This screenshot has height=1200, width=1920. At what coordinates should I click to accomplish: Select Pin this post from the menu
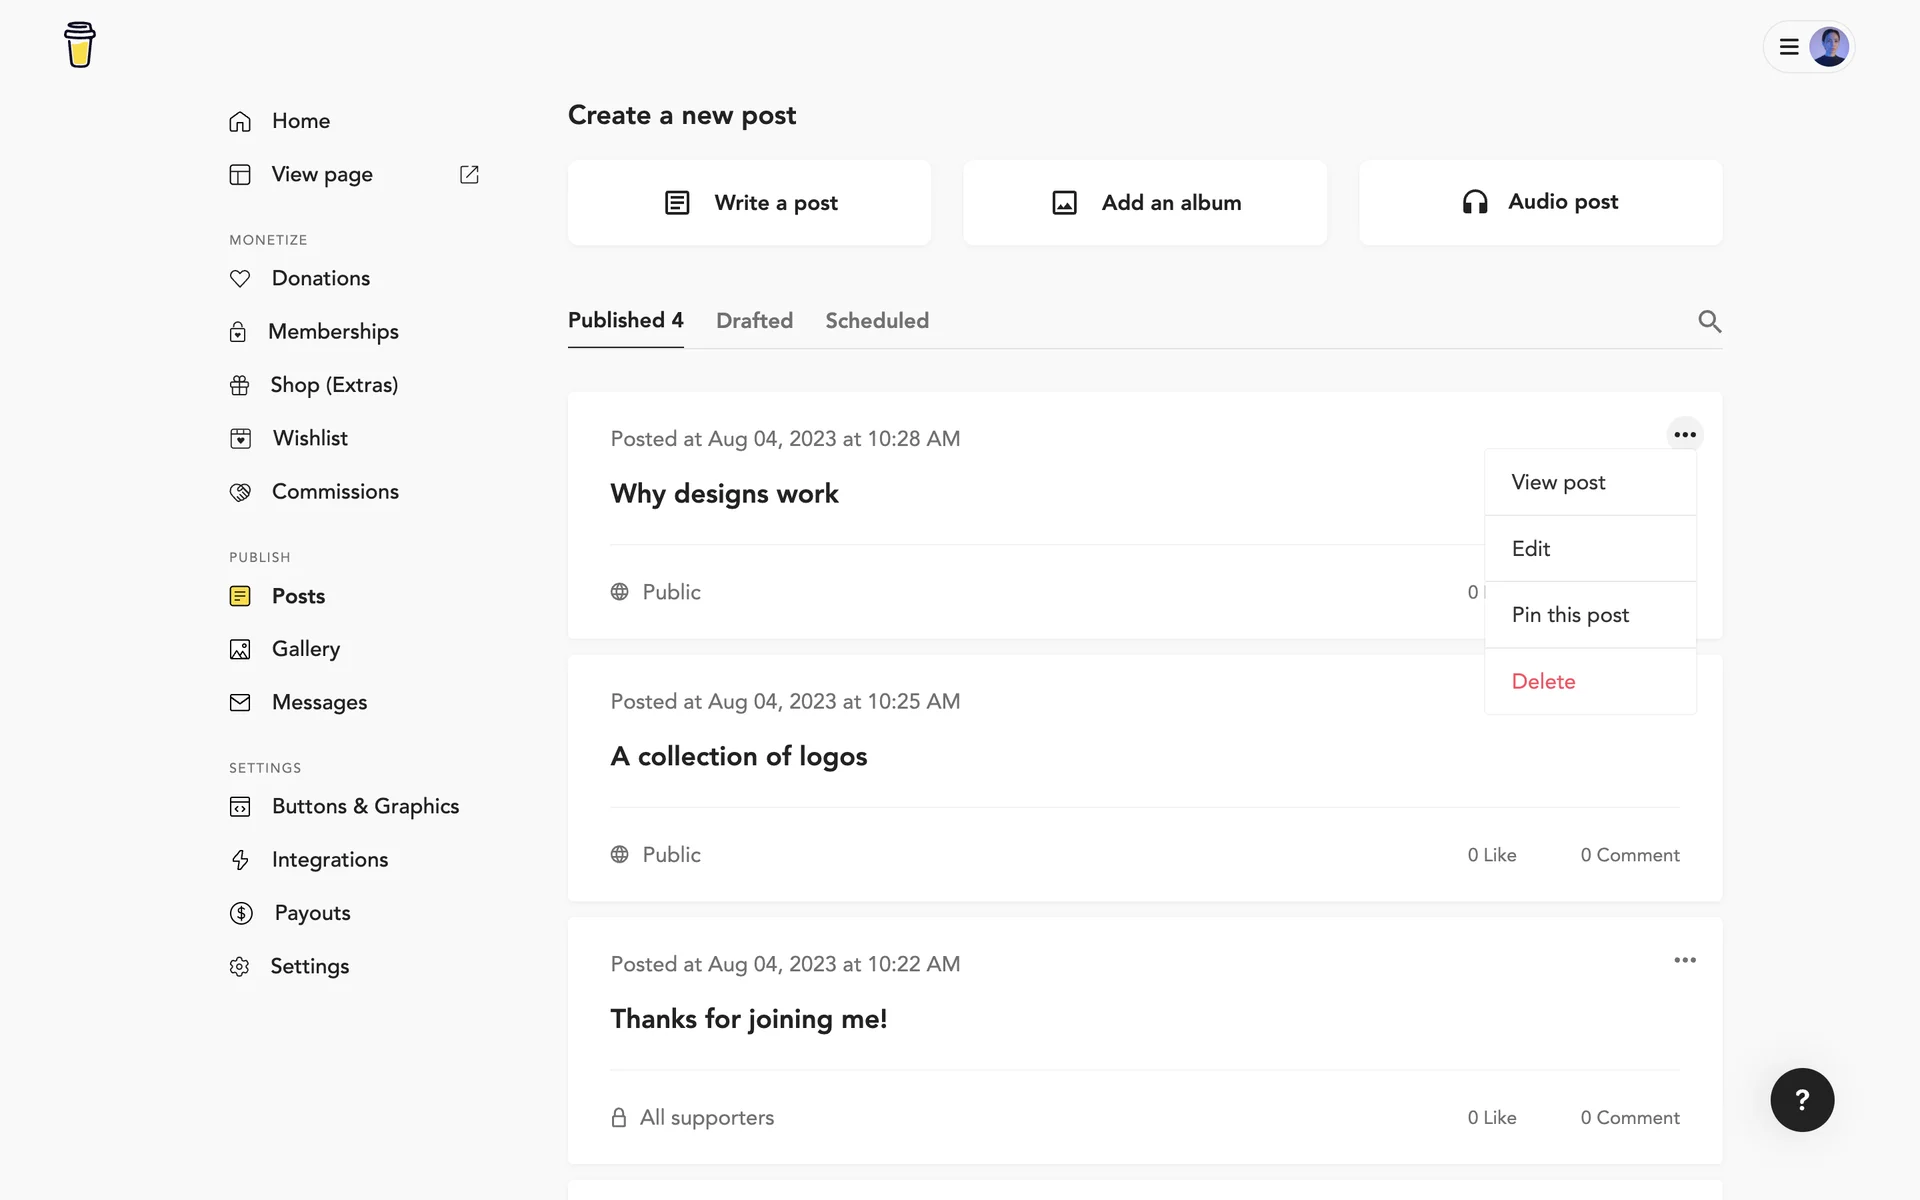coord(1570,615)
